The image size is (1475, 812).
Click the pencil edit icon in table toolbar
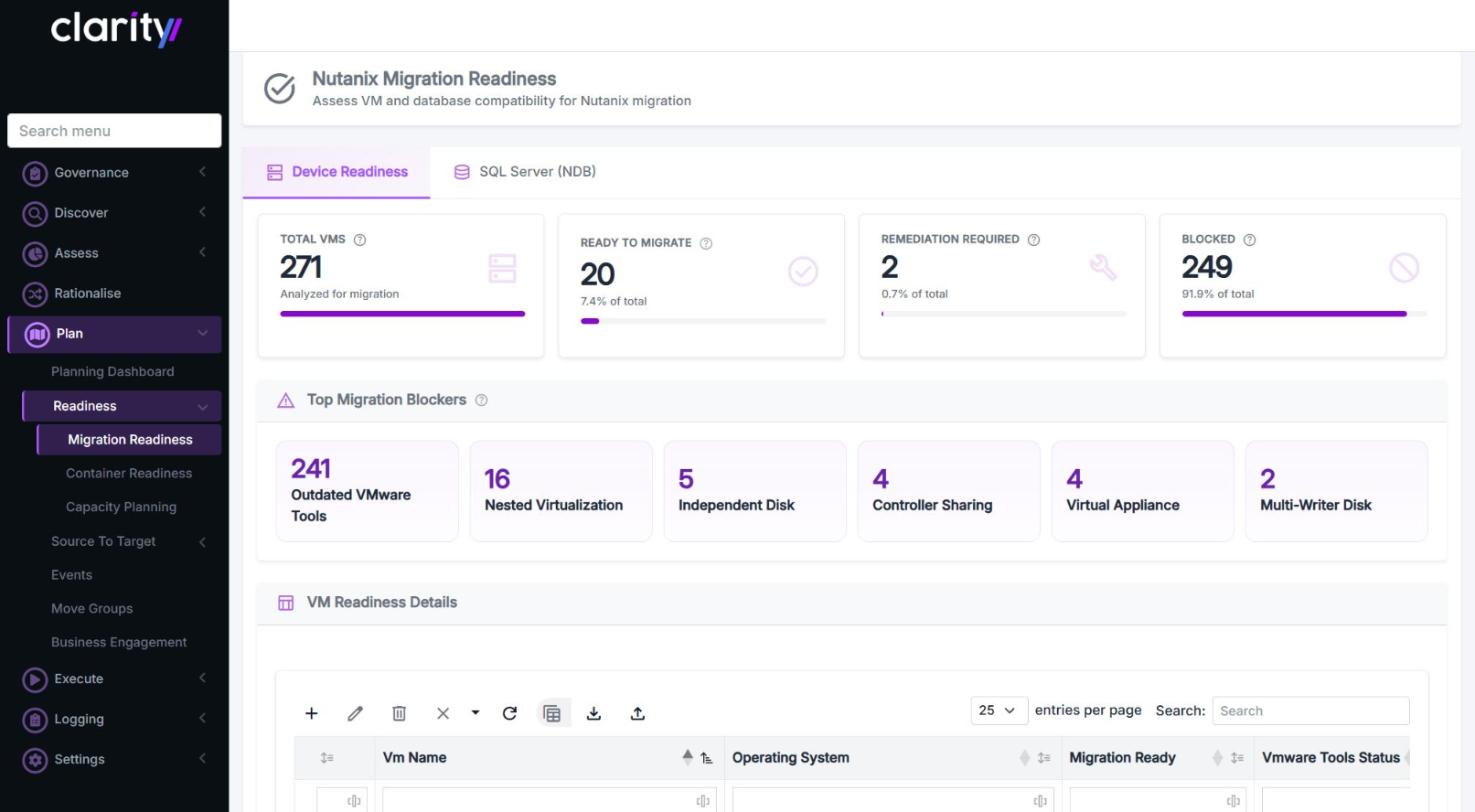[x=355, y=713]
